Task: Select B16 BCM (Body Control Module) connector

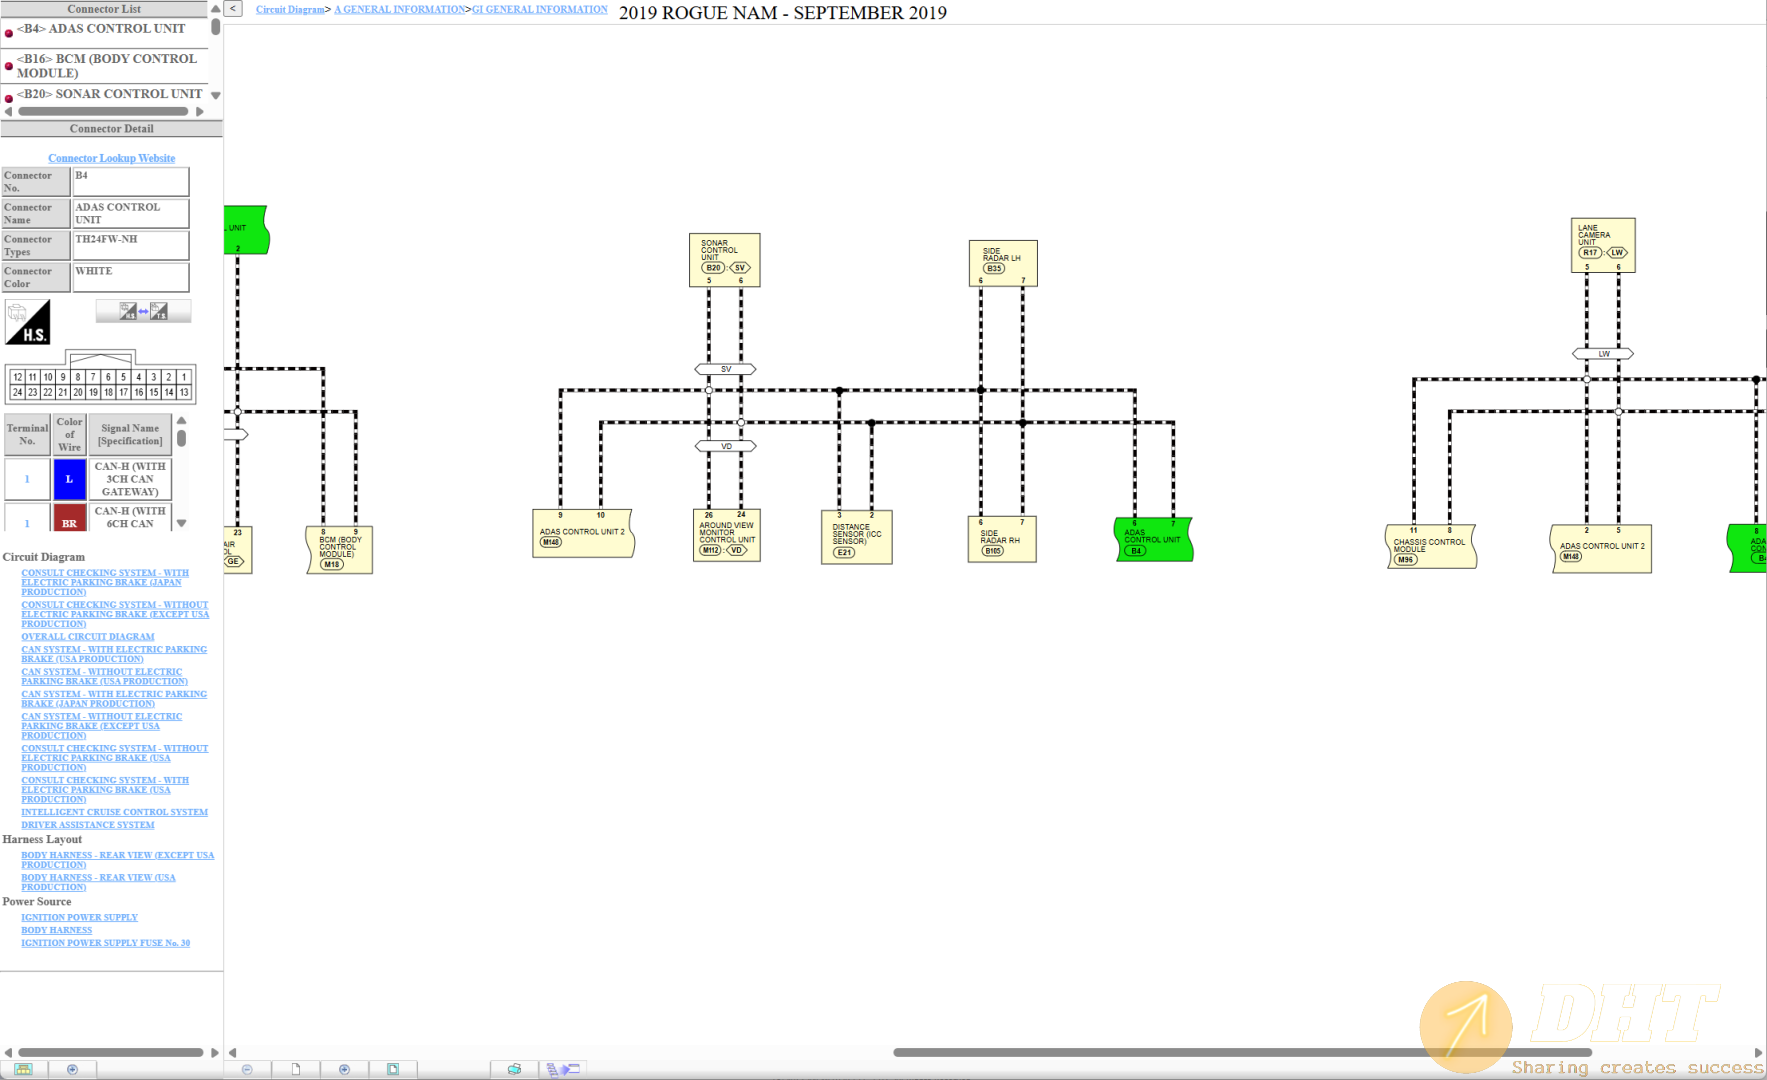Action: pyautogui.click(x=106, y=66)
